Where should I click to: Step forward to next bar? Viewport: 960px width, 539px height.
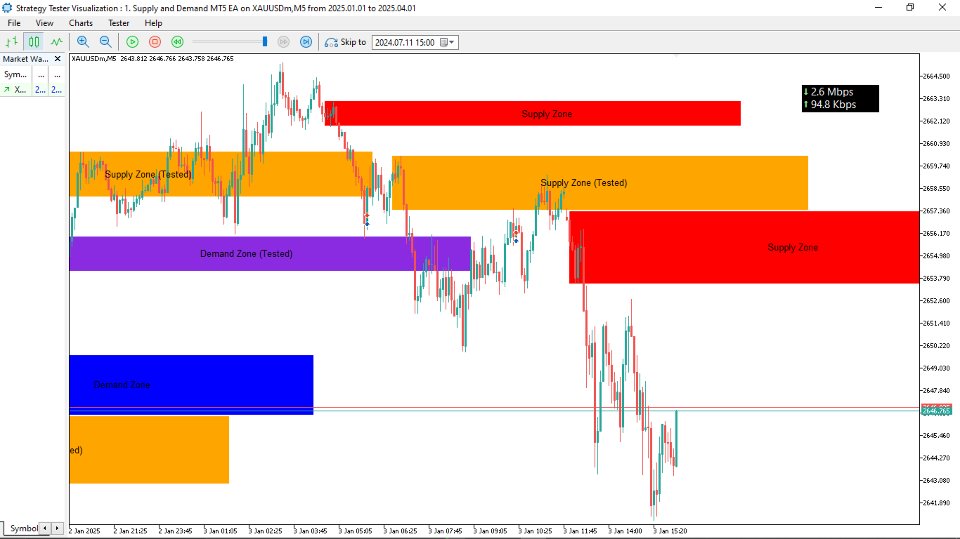point(306,42)
